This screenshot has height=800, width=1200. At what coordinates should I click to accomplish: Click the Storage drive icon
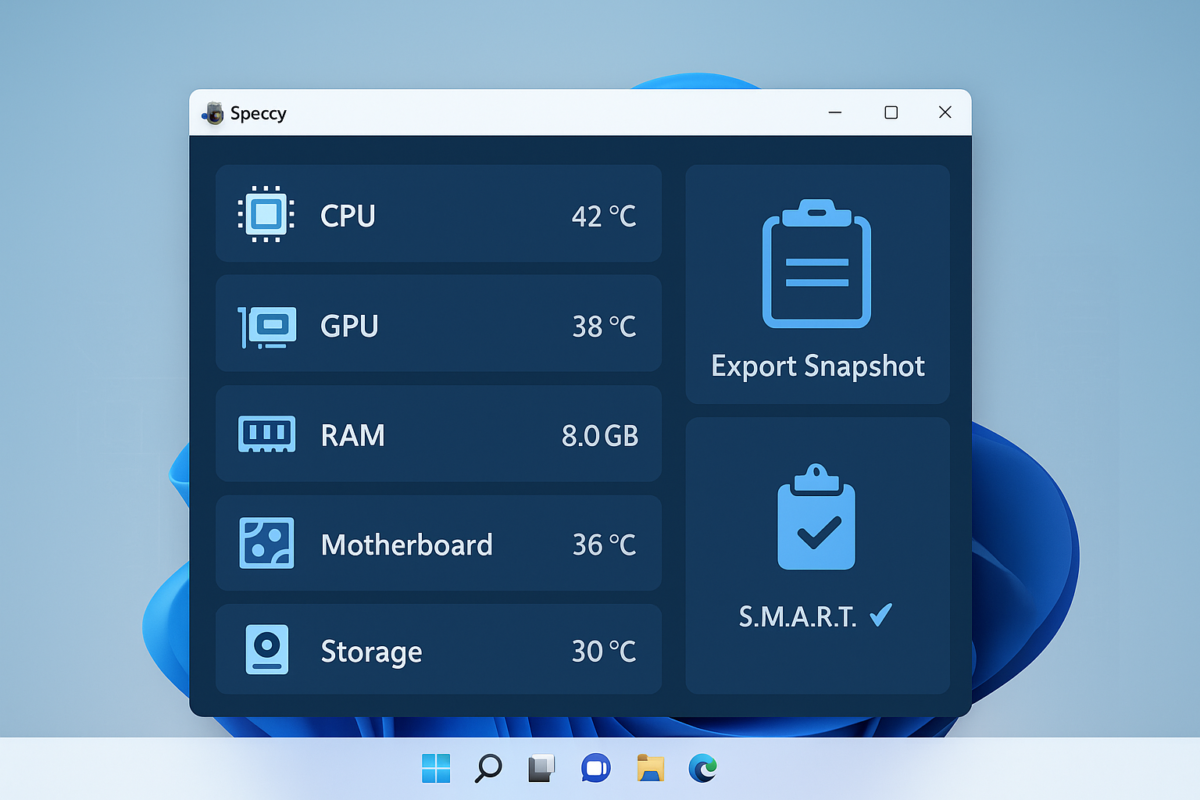tap(267, 650)
